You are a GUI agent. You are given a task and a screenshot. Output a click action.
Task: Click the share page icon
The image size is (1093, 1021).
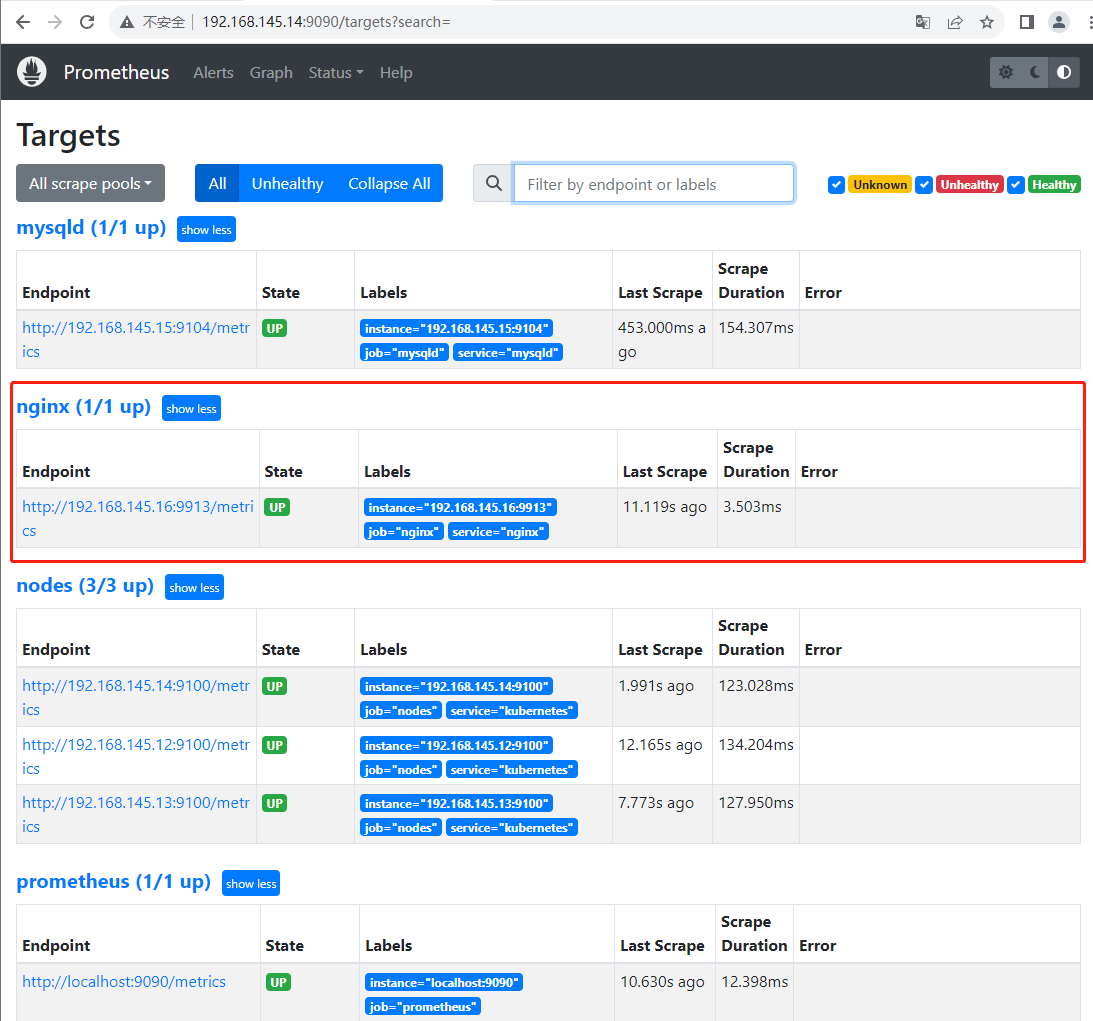click(954, 22)
